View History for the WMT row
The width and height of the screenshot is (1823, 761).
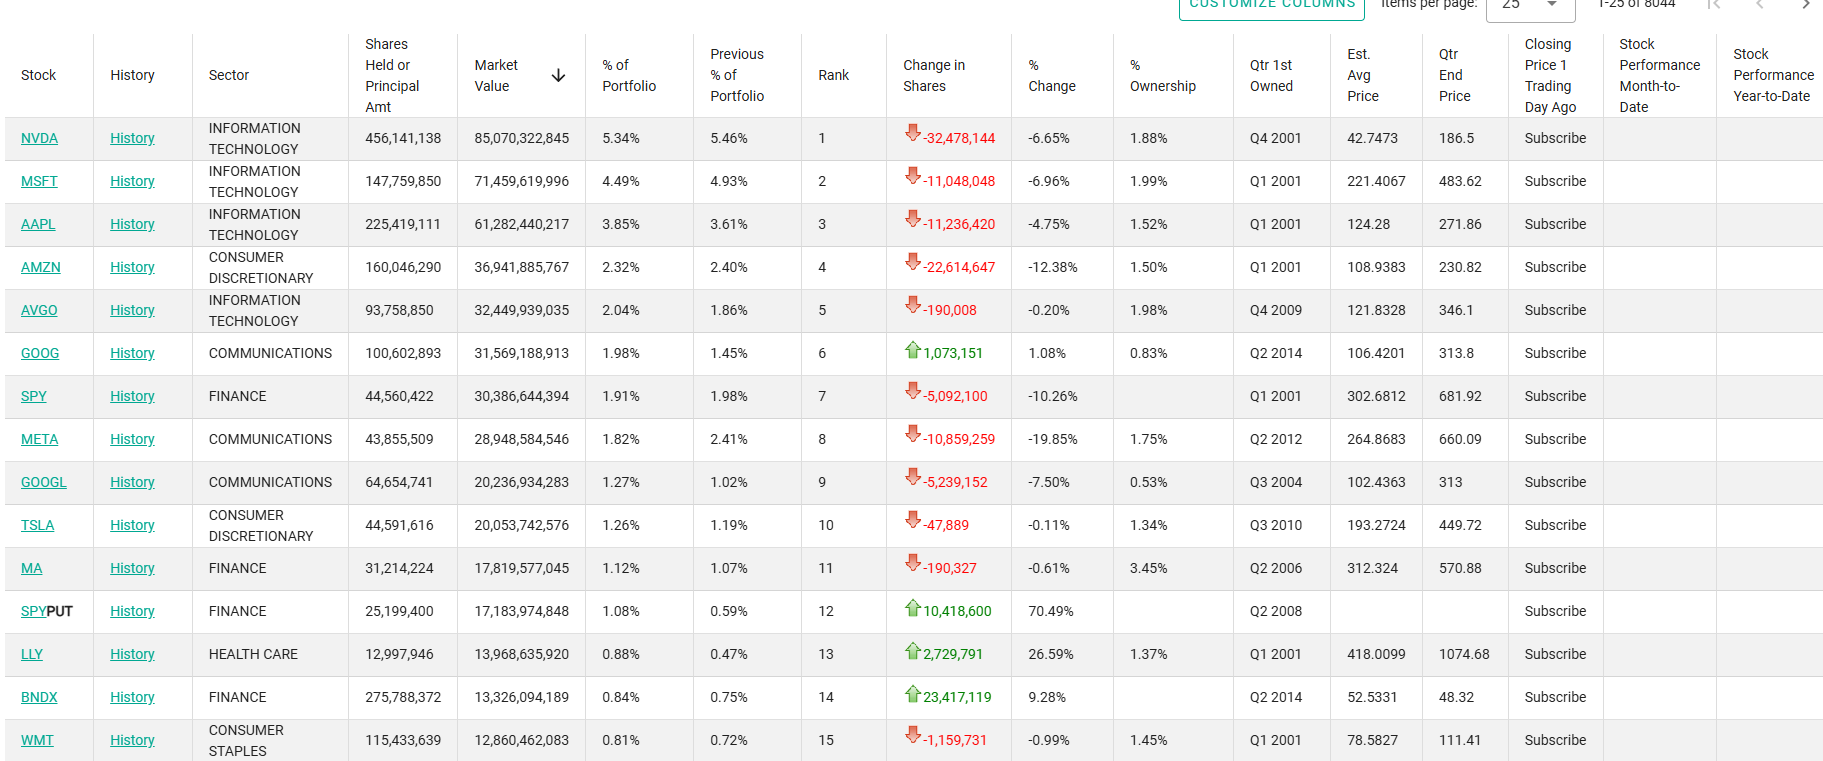(x=132, y=741)
